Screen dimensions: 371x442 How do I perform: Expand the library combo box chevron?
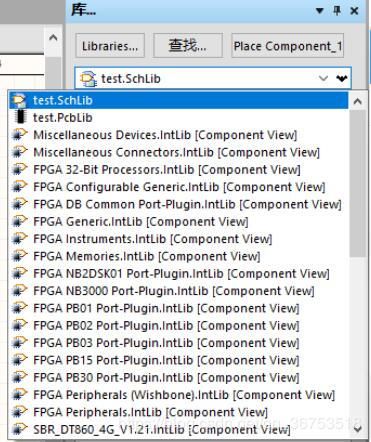point(323,78)
